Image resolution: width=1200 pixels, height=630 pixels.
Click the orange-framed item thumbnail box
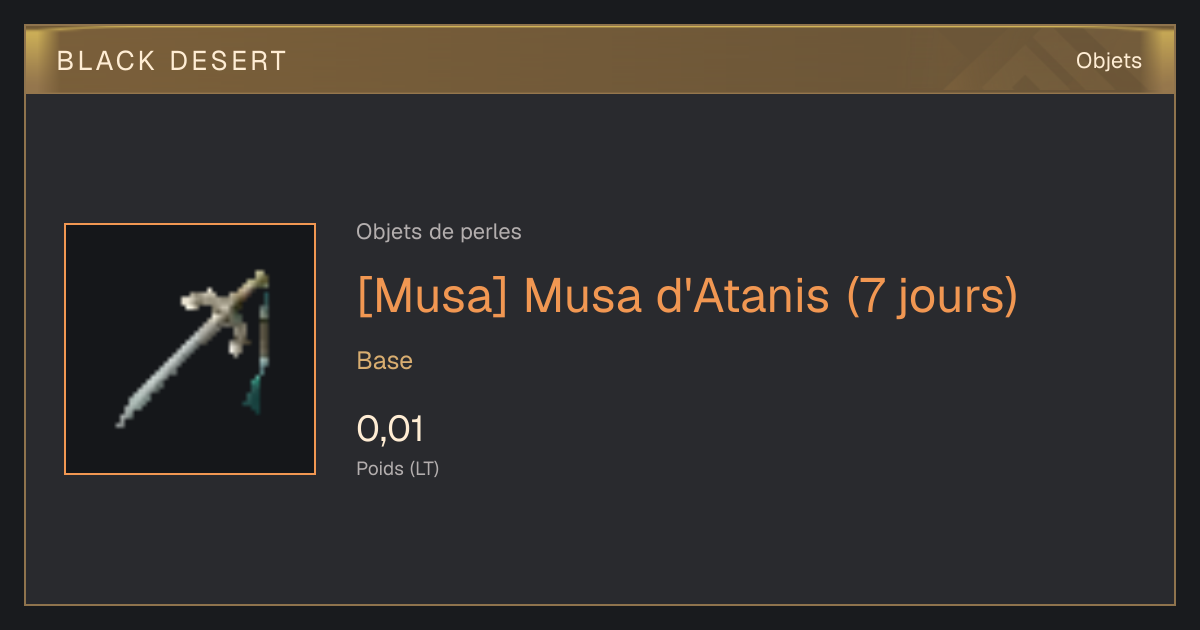coord(190,349)
